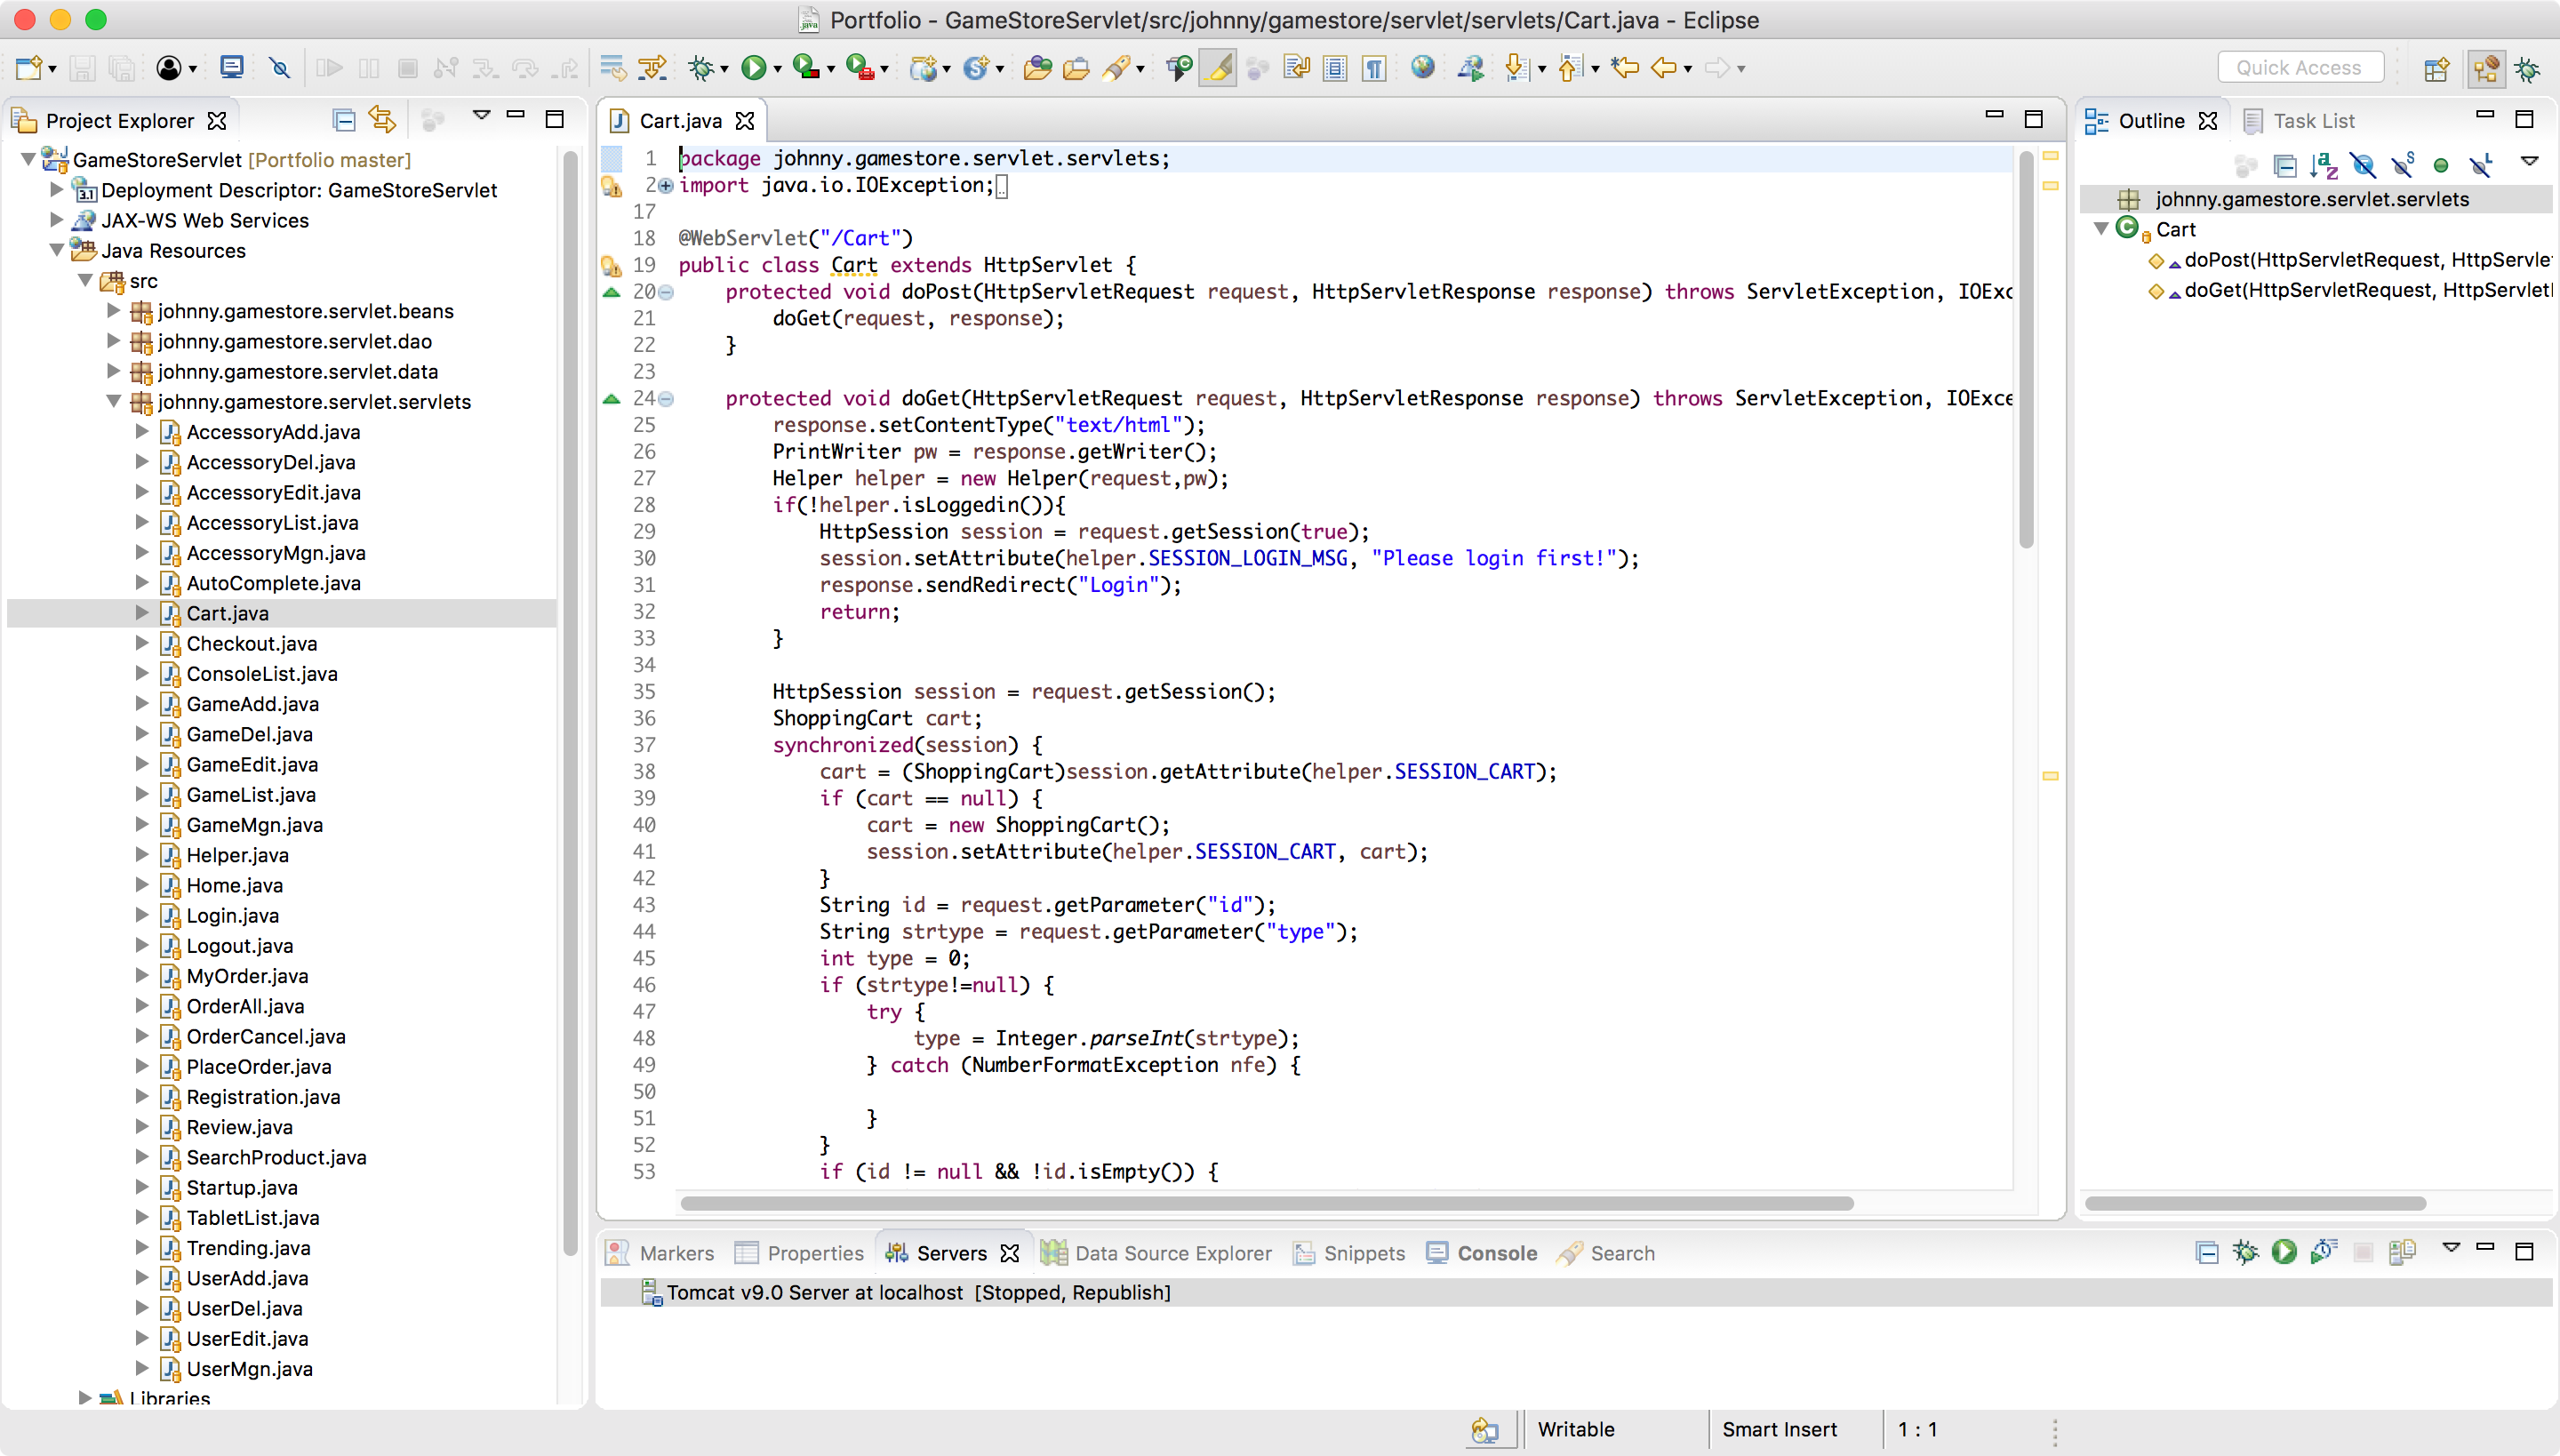Toggle Link with Editor in Project Explorer
This screenshot has height=1456, width=2560.
point(382,120)
